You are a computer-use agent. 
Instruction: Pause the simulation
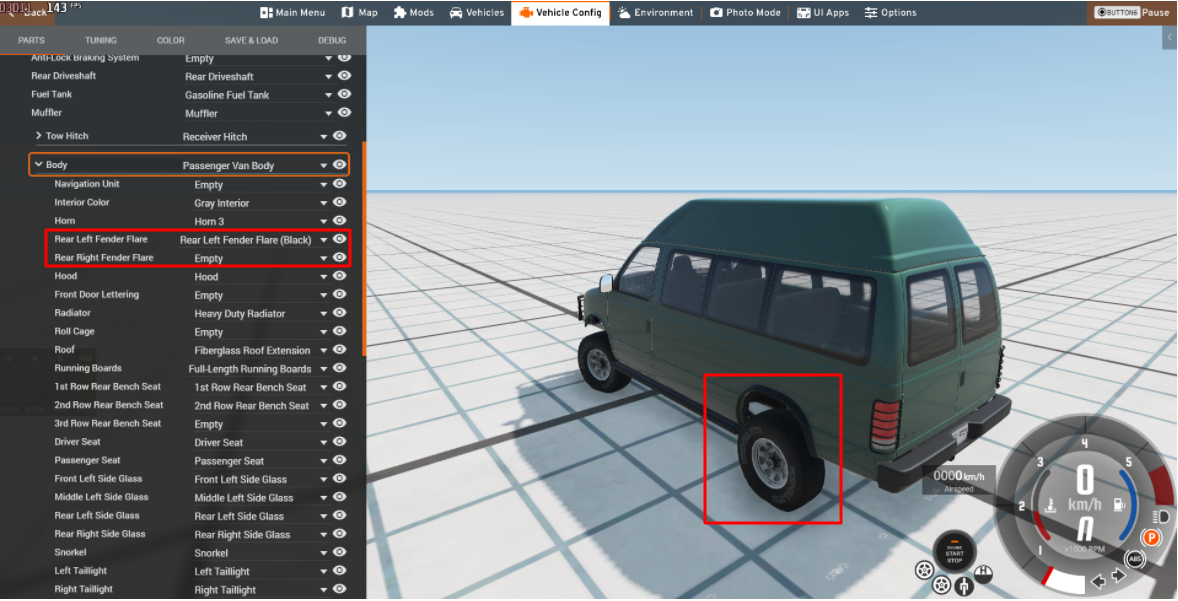click(1131, 12)
